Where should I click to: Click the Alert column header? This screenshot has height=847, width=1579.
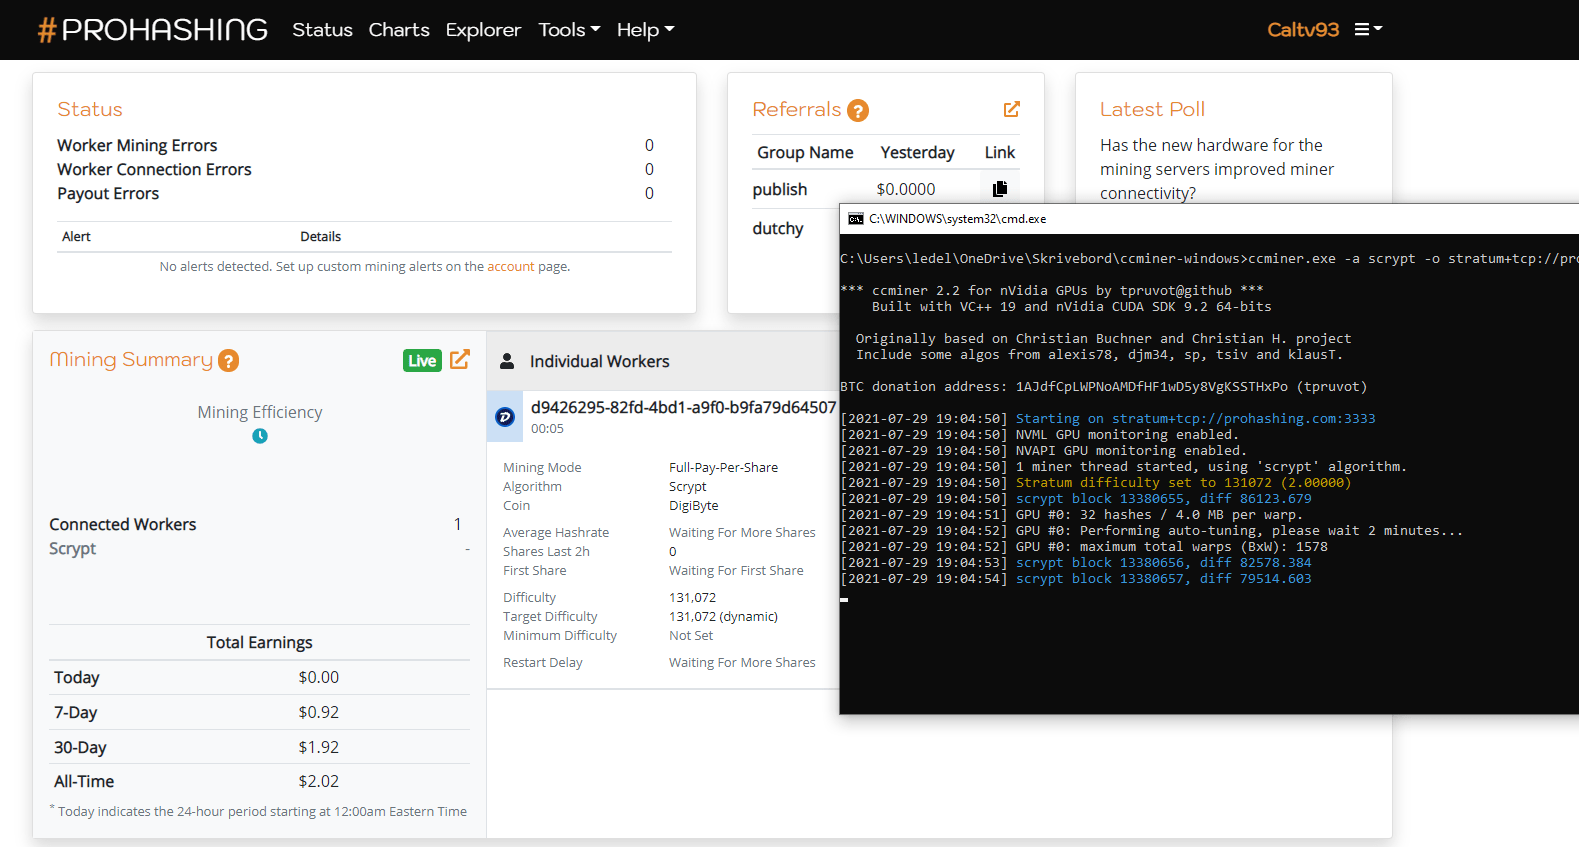[76, 237]
